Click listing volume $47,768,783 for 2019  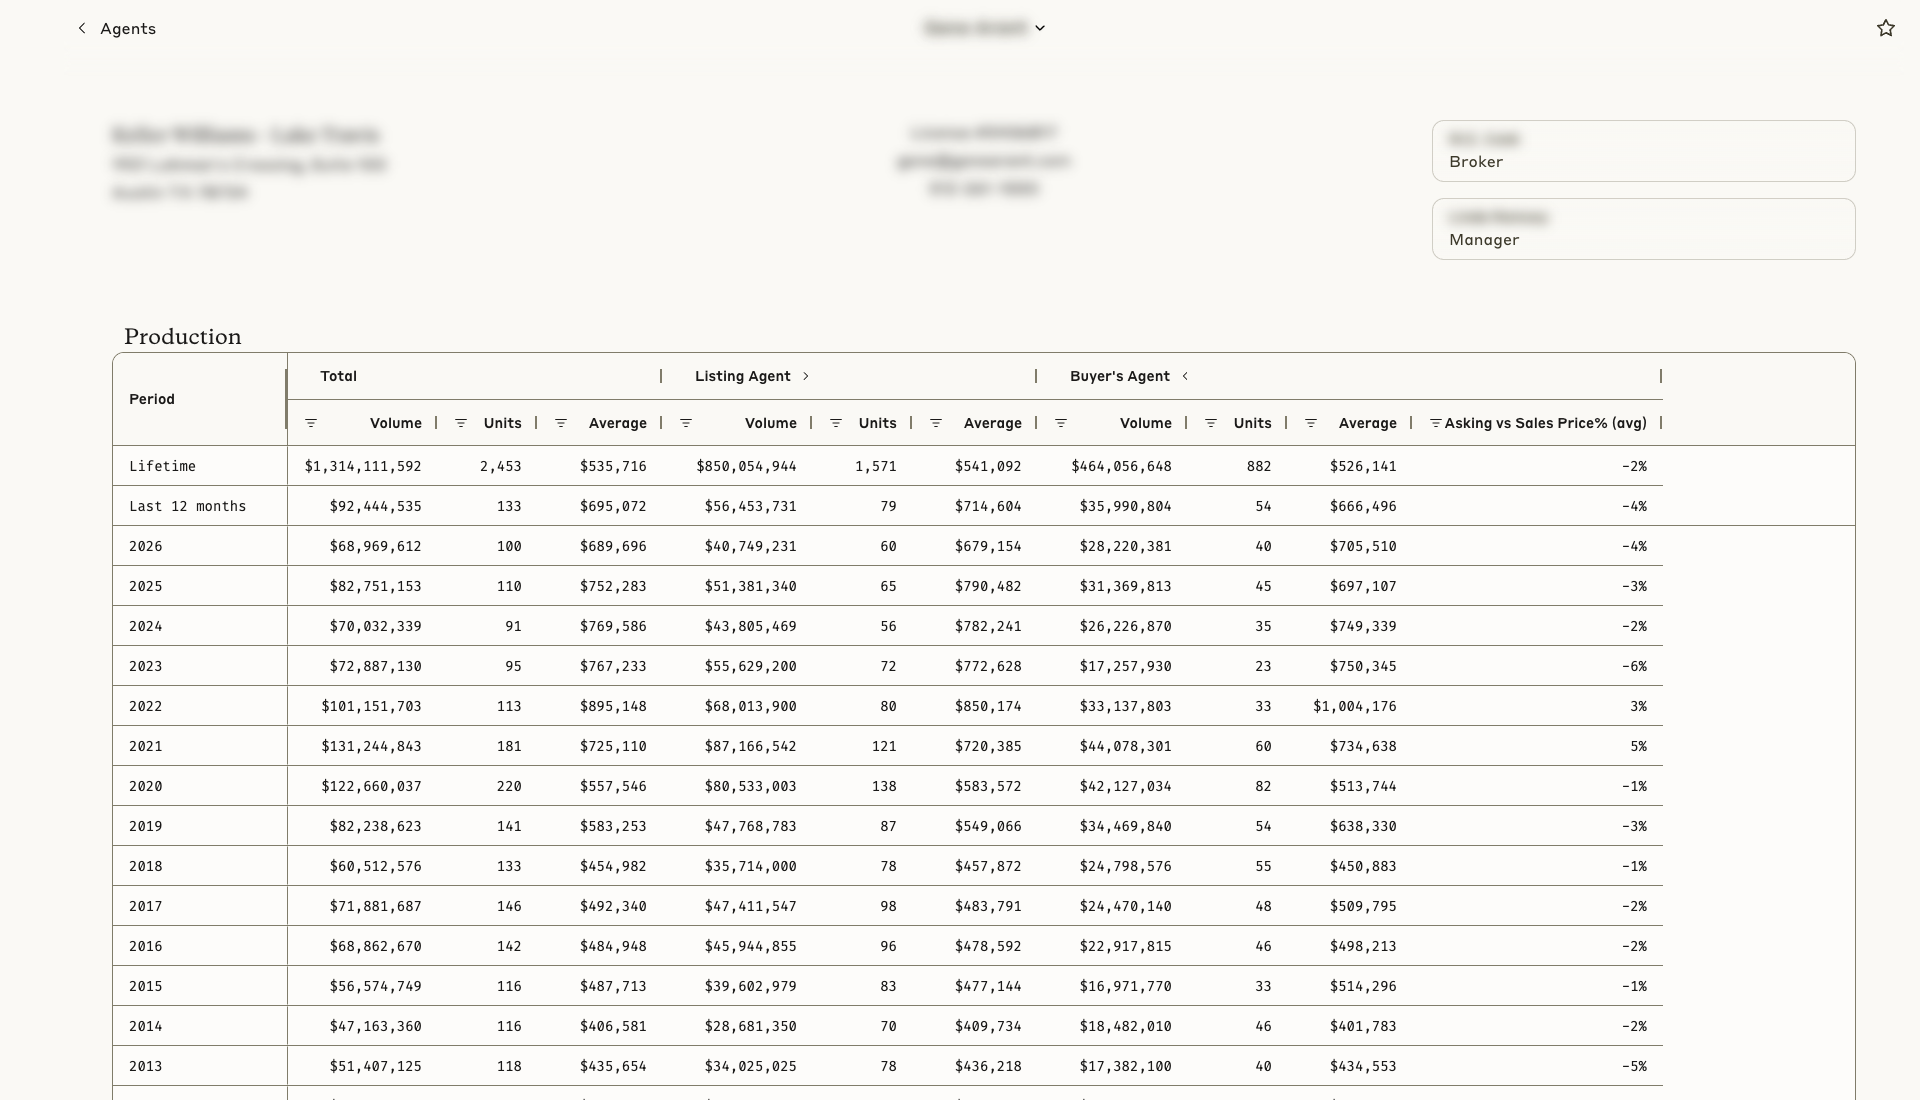pyautogui.click(x=750, y=826)
